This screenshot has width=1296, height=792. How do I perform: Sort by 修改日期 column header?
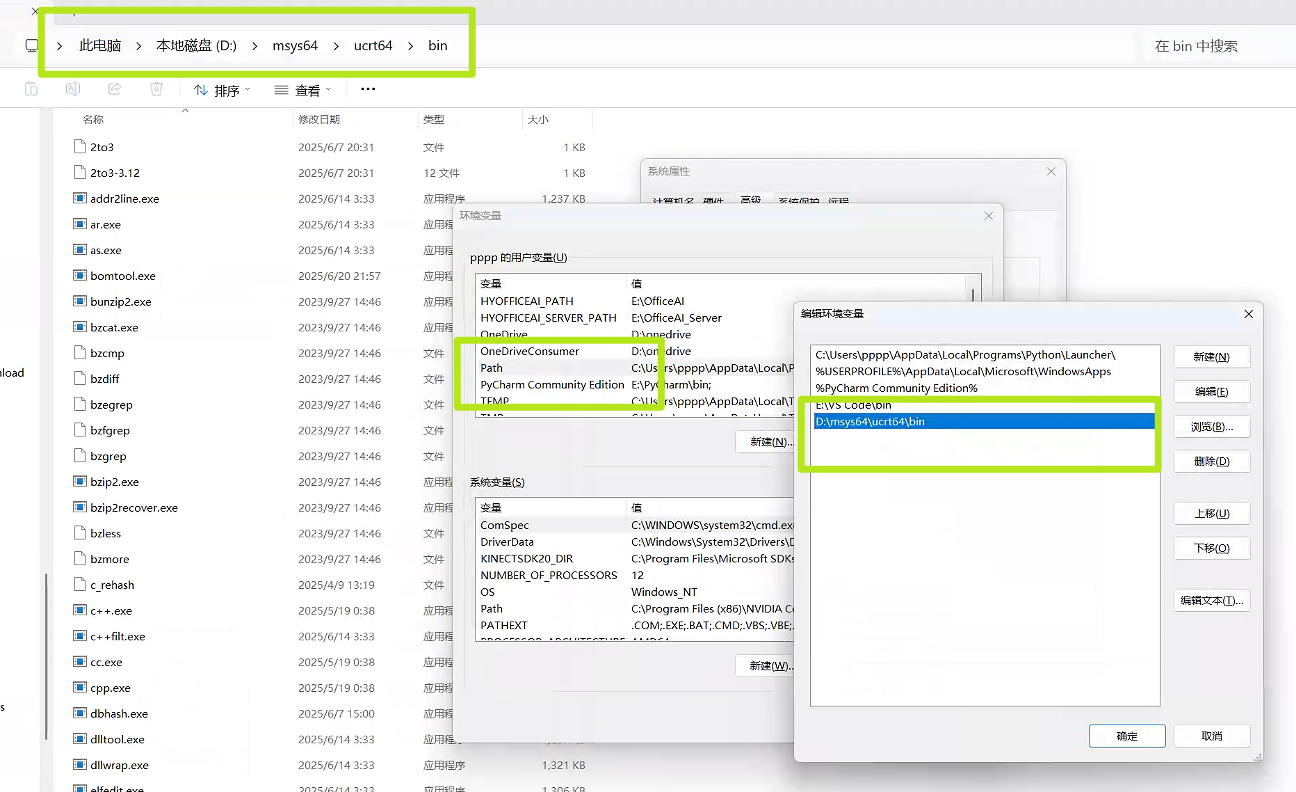click(318, 120)
